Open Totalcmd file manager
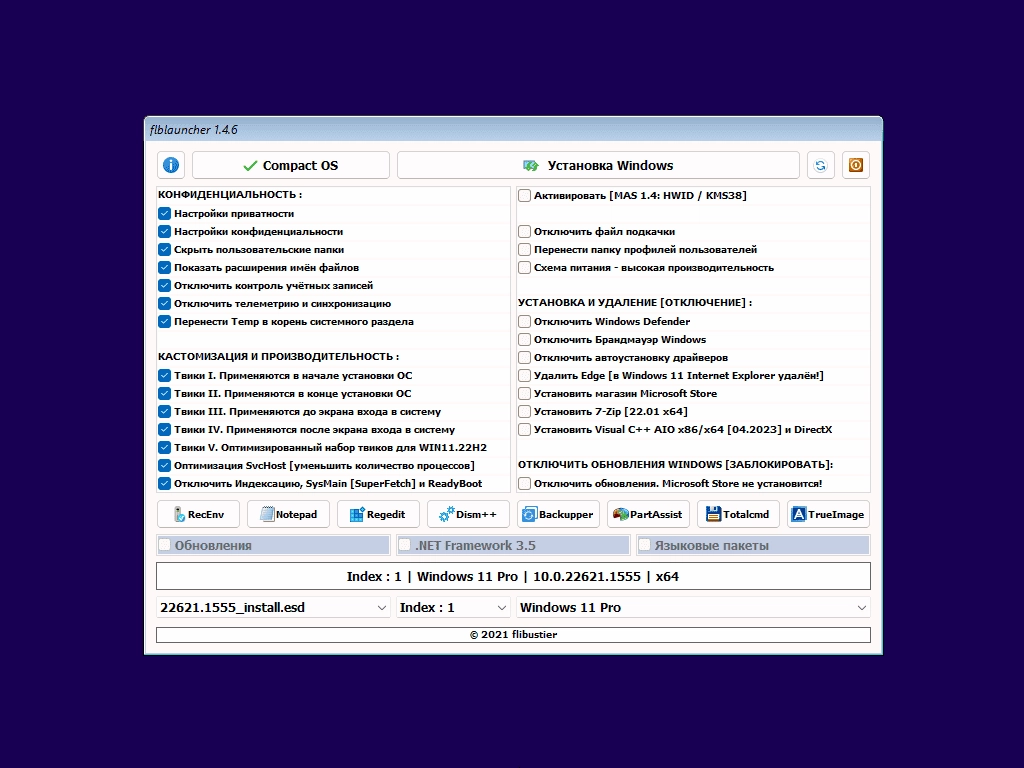 pyautogui.click(x=739, y=515)
